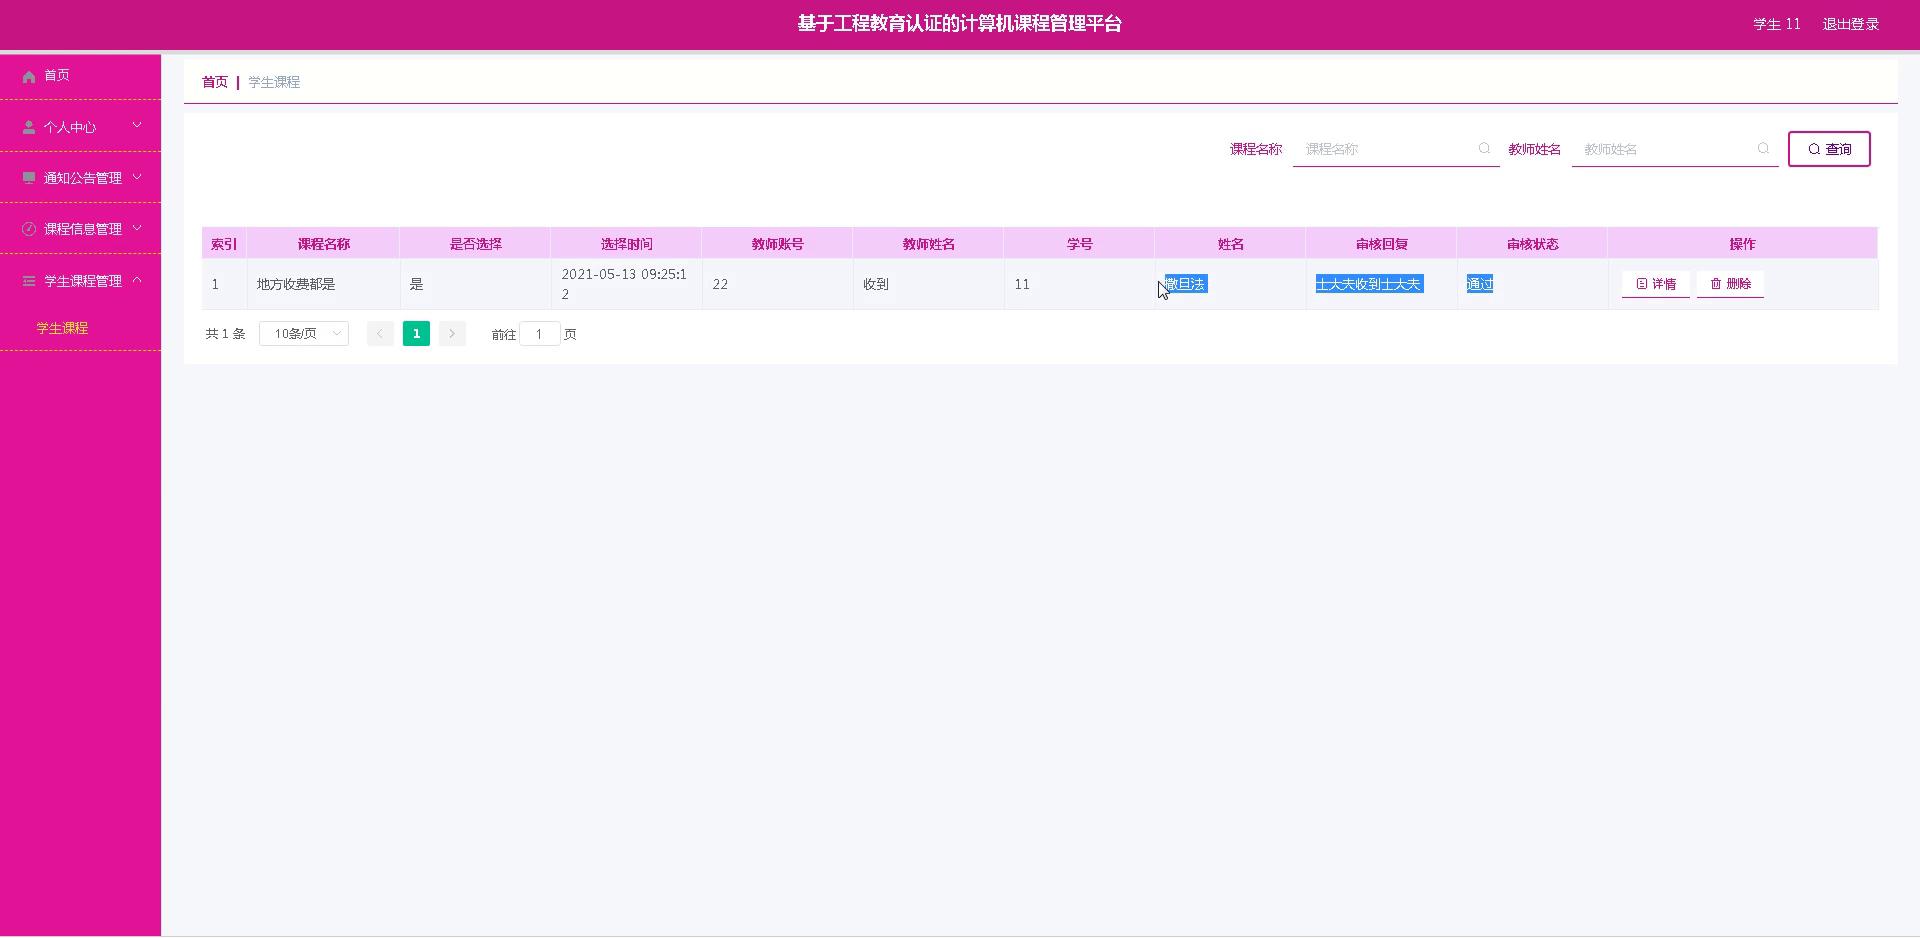Click the list icon beside 学生课程管理
The width and height of the screenshot is (1920, 938).
[x=28, y=280]
